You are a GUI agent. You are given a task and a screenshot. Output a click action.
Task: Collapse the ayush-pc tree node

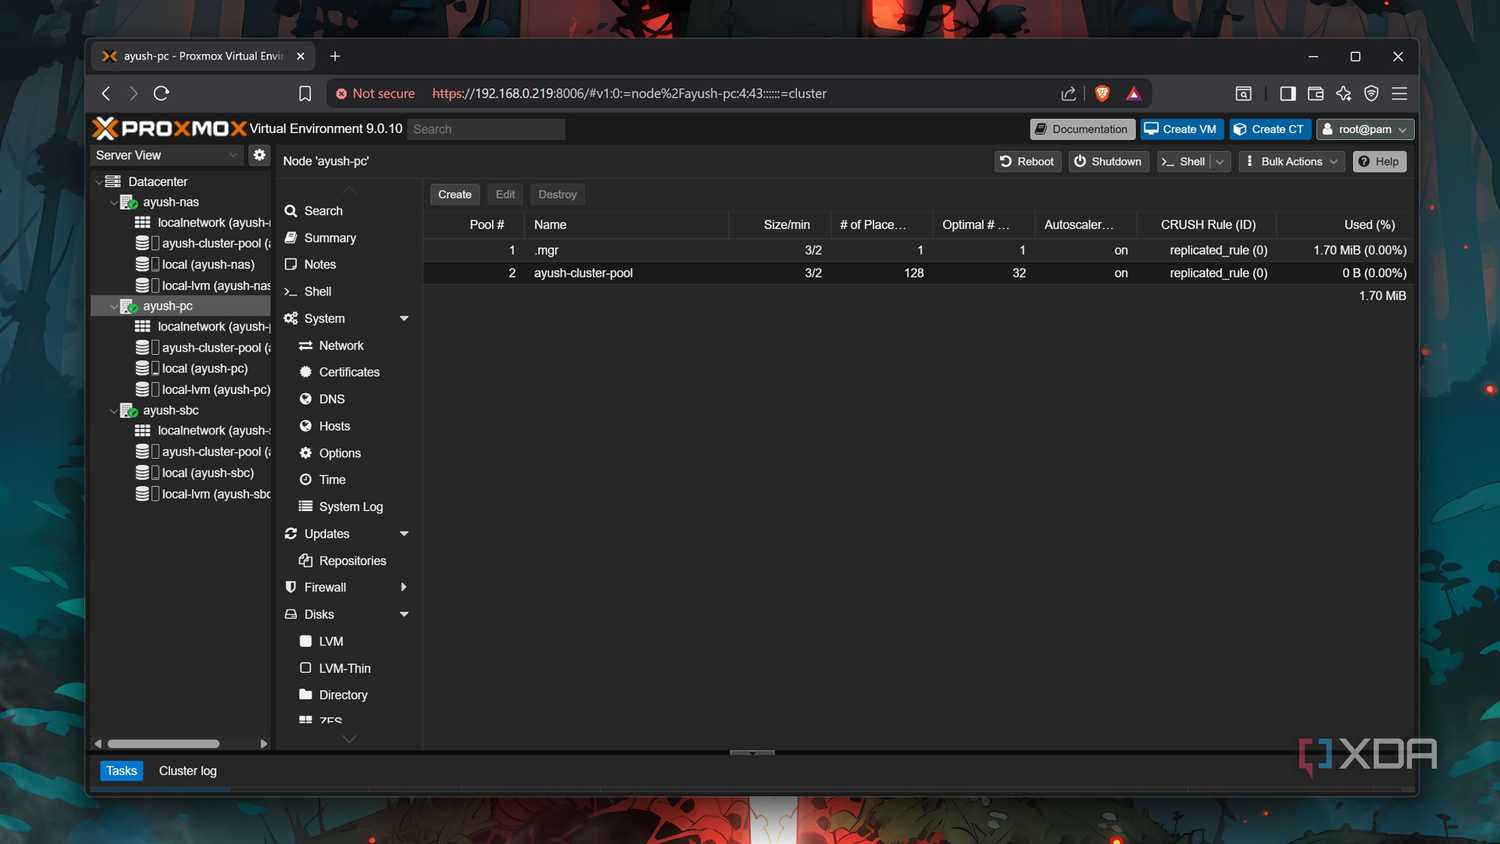pos(113,306)
